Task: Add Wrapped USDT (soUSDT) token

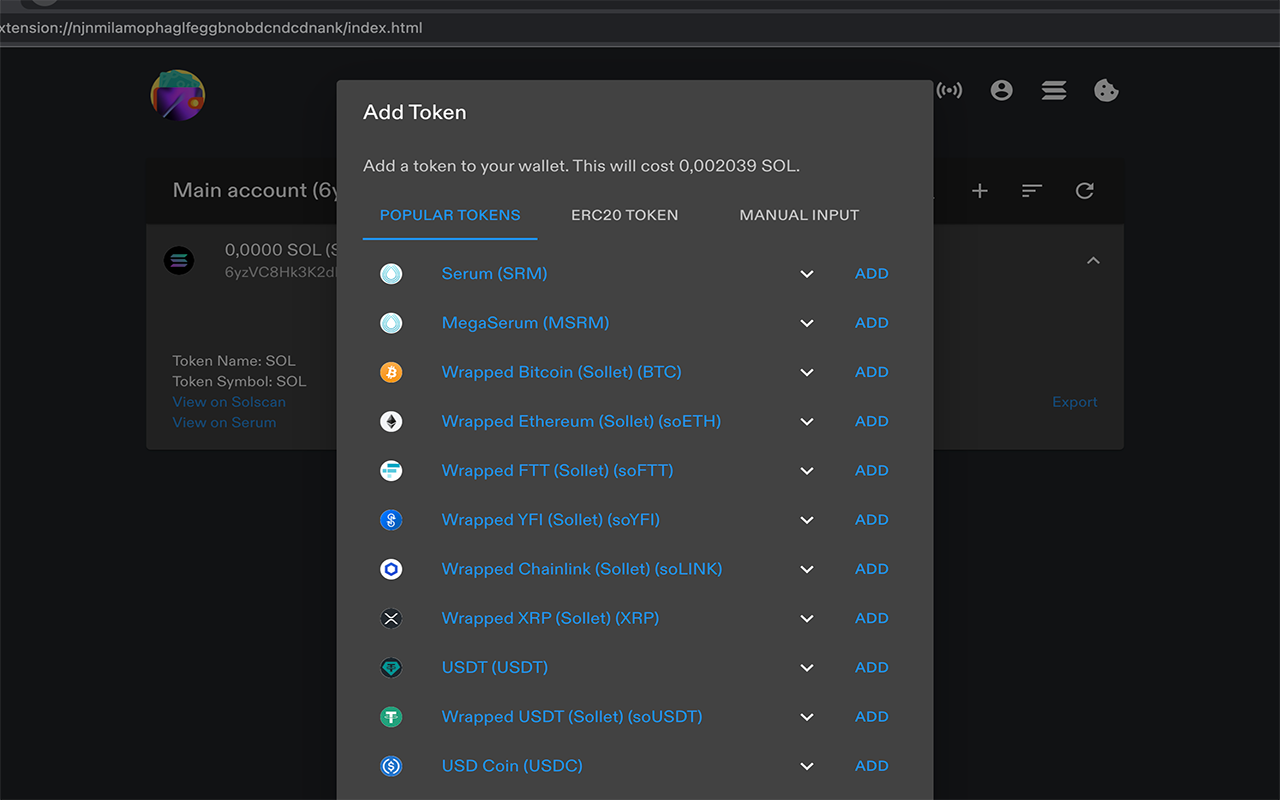Action: 872,716
